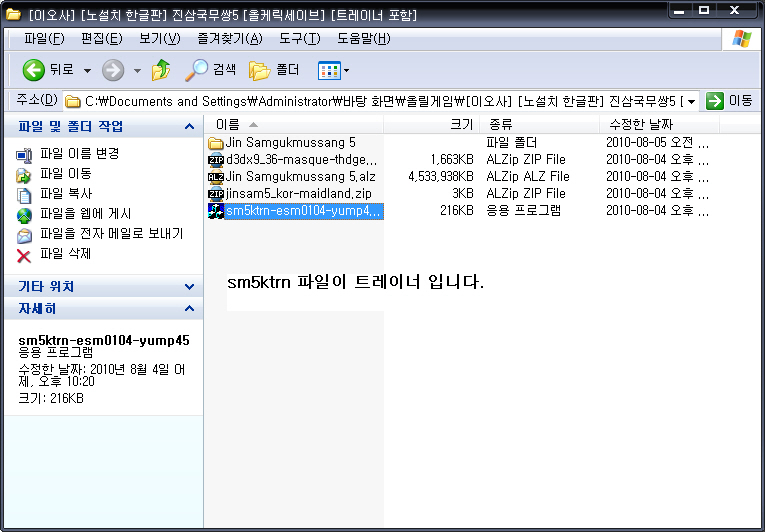The width and height of the screenshot is (765, 532).
Task: Open the 도구(T) menu
Action: point(300,39)
